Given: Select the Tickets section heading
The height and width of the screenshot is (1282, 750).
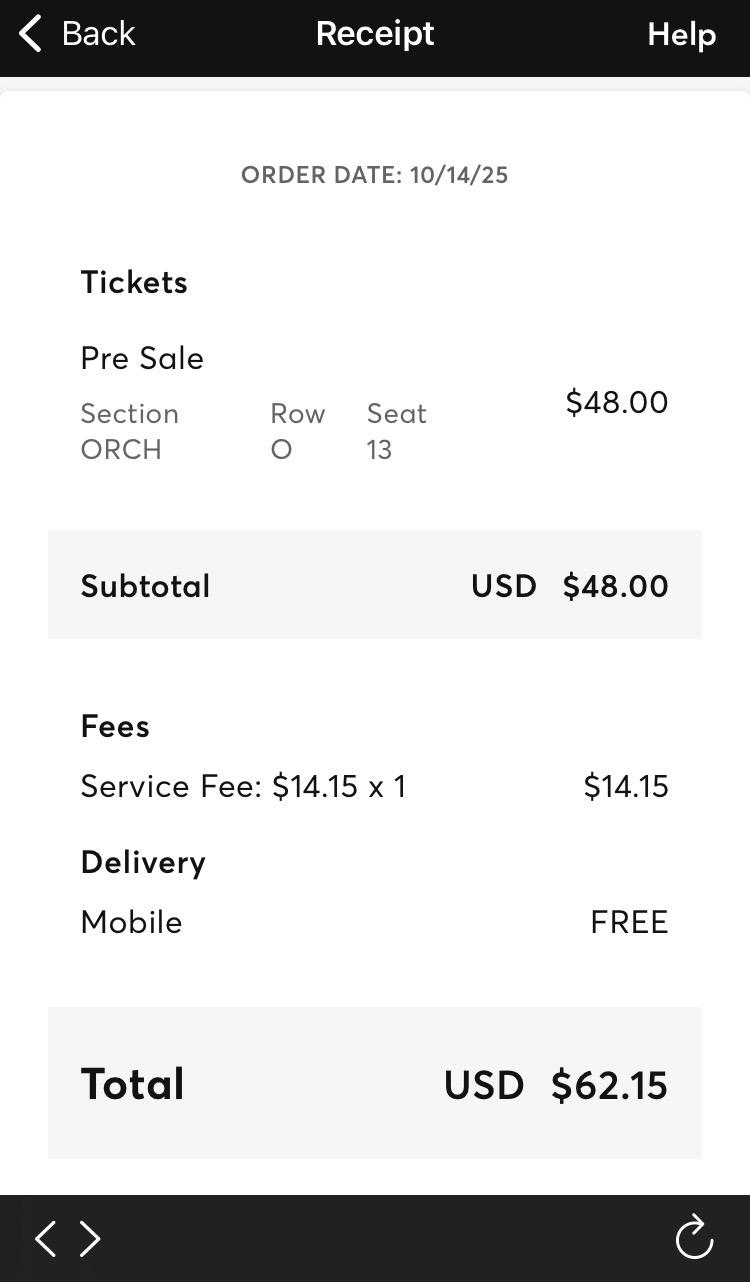Looking at the screenshot, I should [134, 282].
